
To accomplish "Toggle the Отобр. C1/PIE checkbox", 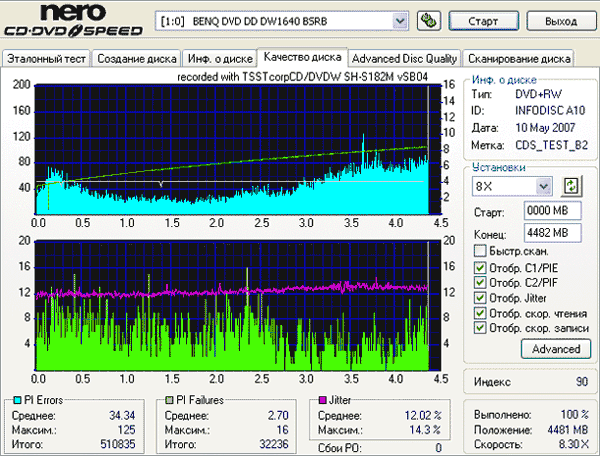I will tap(480, 267).
